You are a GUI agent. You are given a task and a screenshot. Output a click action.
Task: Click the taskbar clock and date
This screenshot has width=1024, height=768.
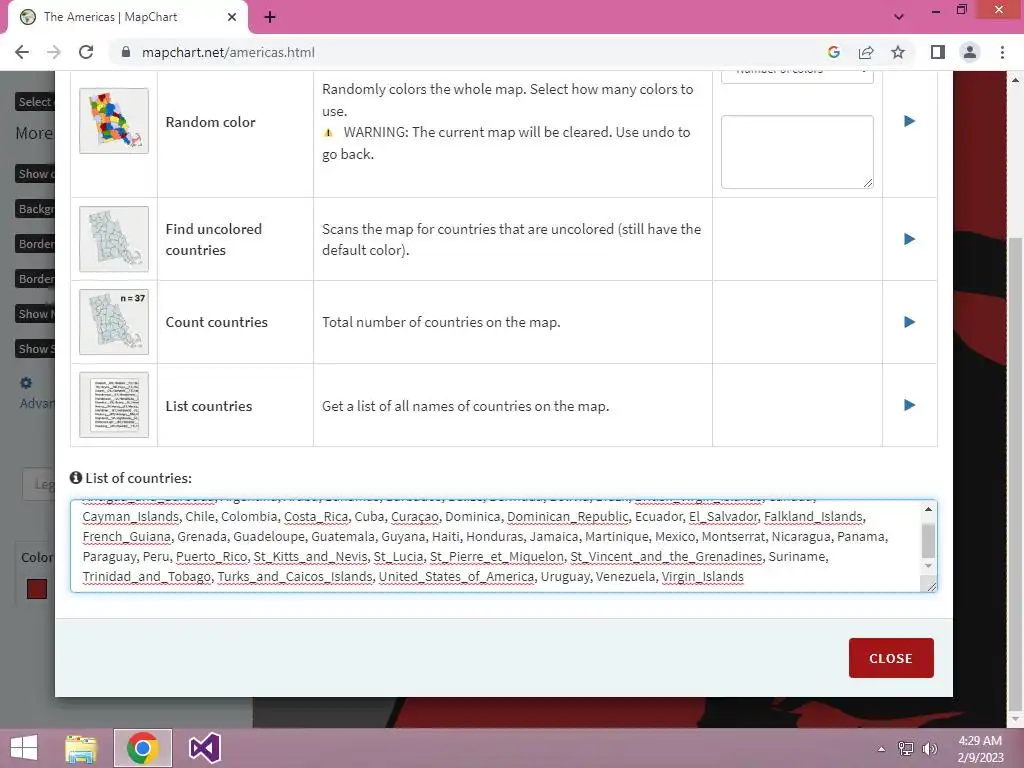(x=980, y=748)
